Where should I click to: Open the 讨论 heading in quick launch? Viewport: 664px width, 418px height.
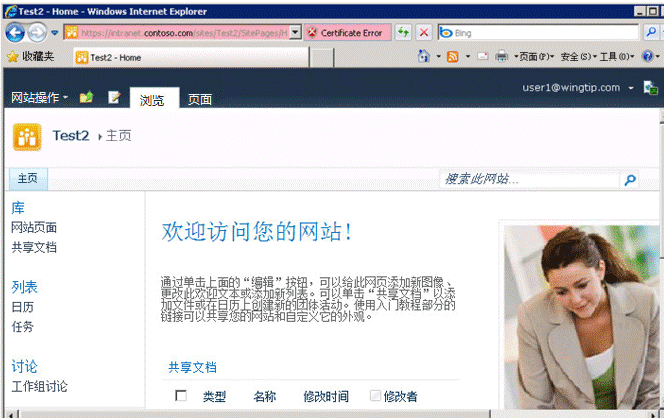(24, 366)
